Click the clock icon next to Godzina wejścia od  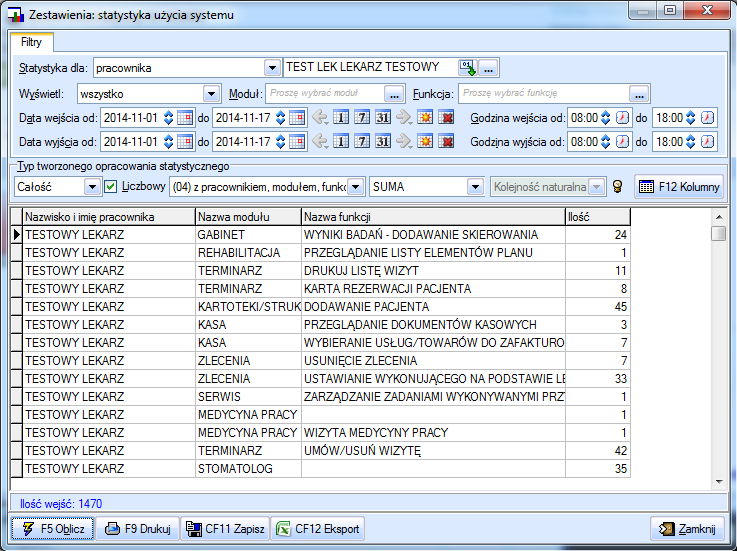622,117
